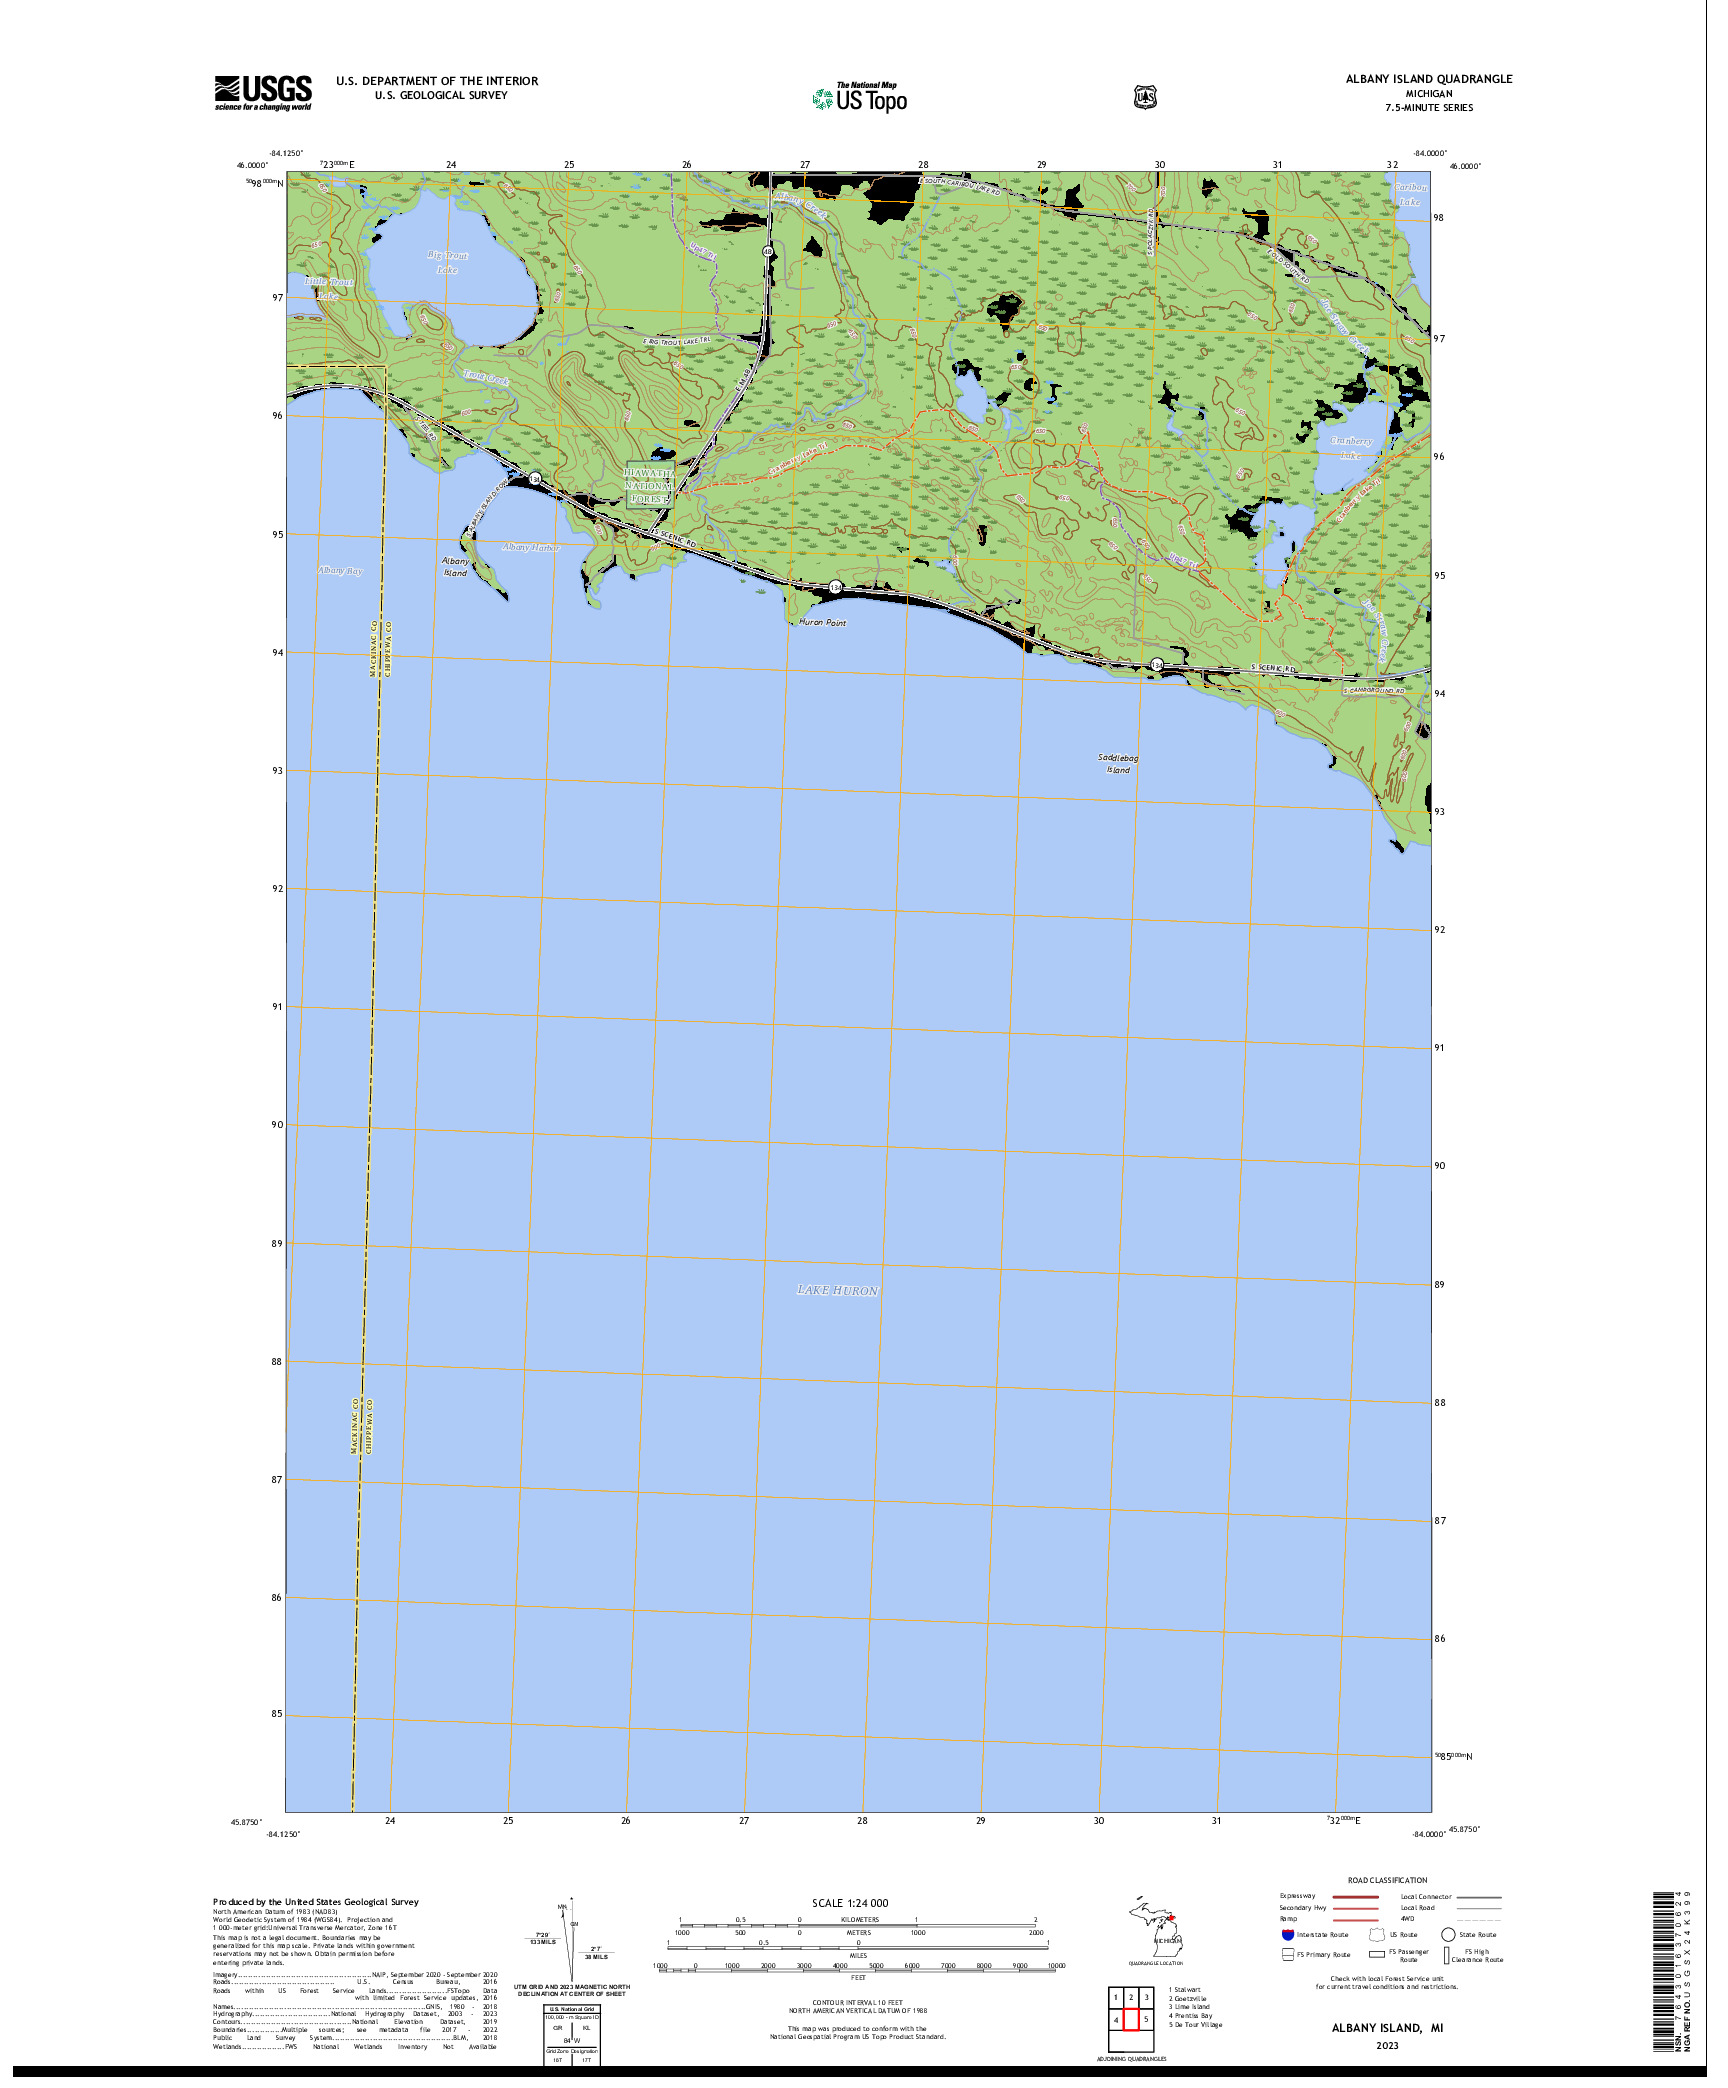Click the FS Passenger Route symbol in legend
Viewport: 1728px width, 2088px height.
pos(1377,1954)
